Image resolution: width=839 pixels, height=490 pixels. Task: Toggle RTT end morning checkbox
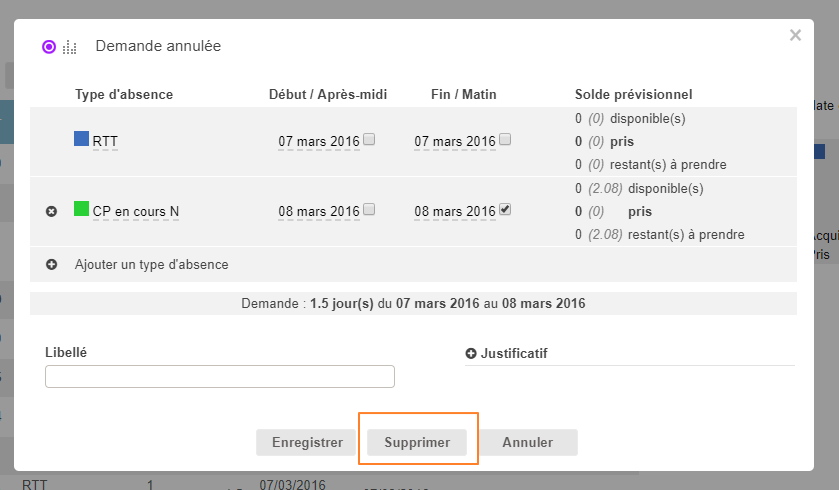[505, 140]
